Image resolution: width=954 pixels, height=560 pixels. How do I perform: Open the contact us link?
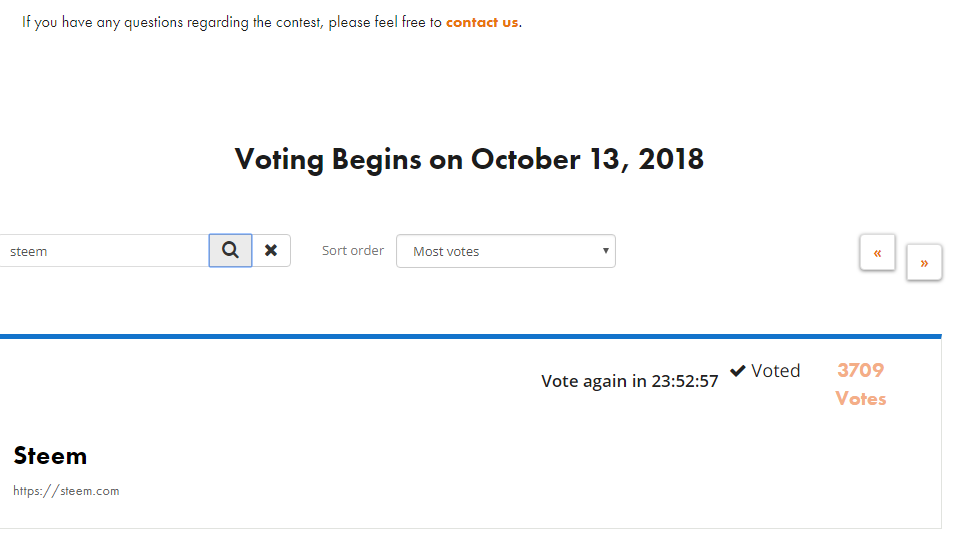[x=482, y=23]
